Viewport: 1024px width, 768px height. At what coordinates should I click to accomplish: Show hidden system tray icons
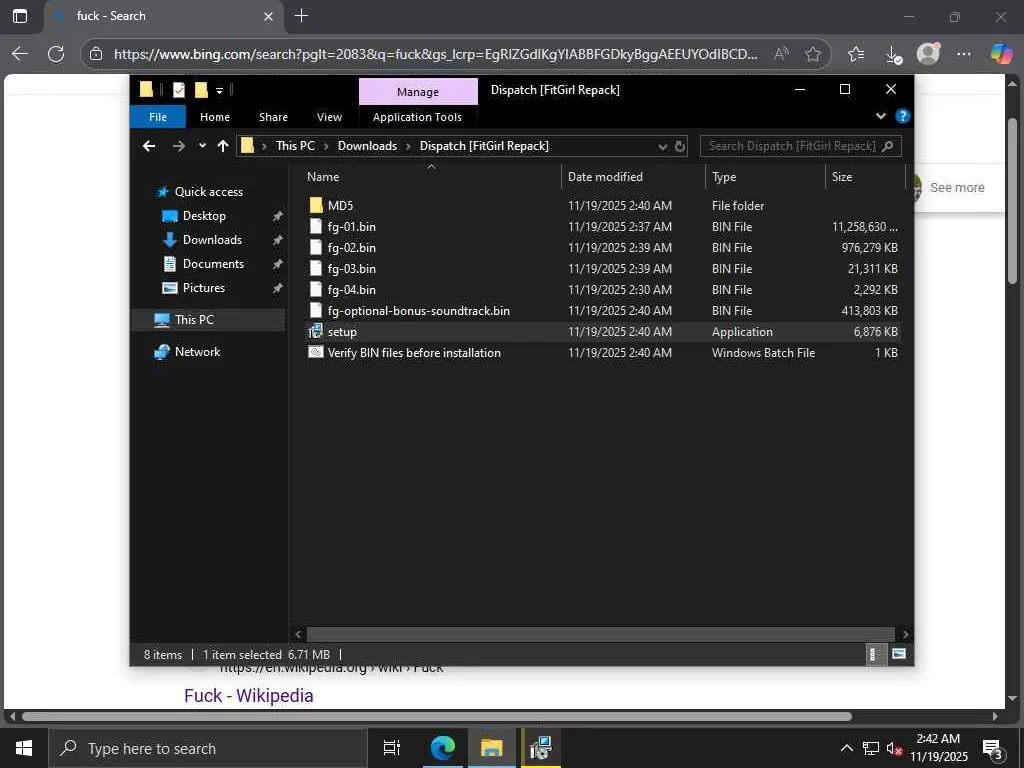pos(846,748)
